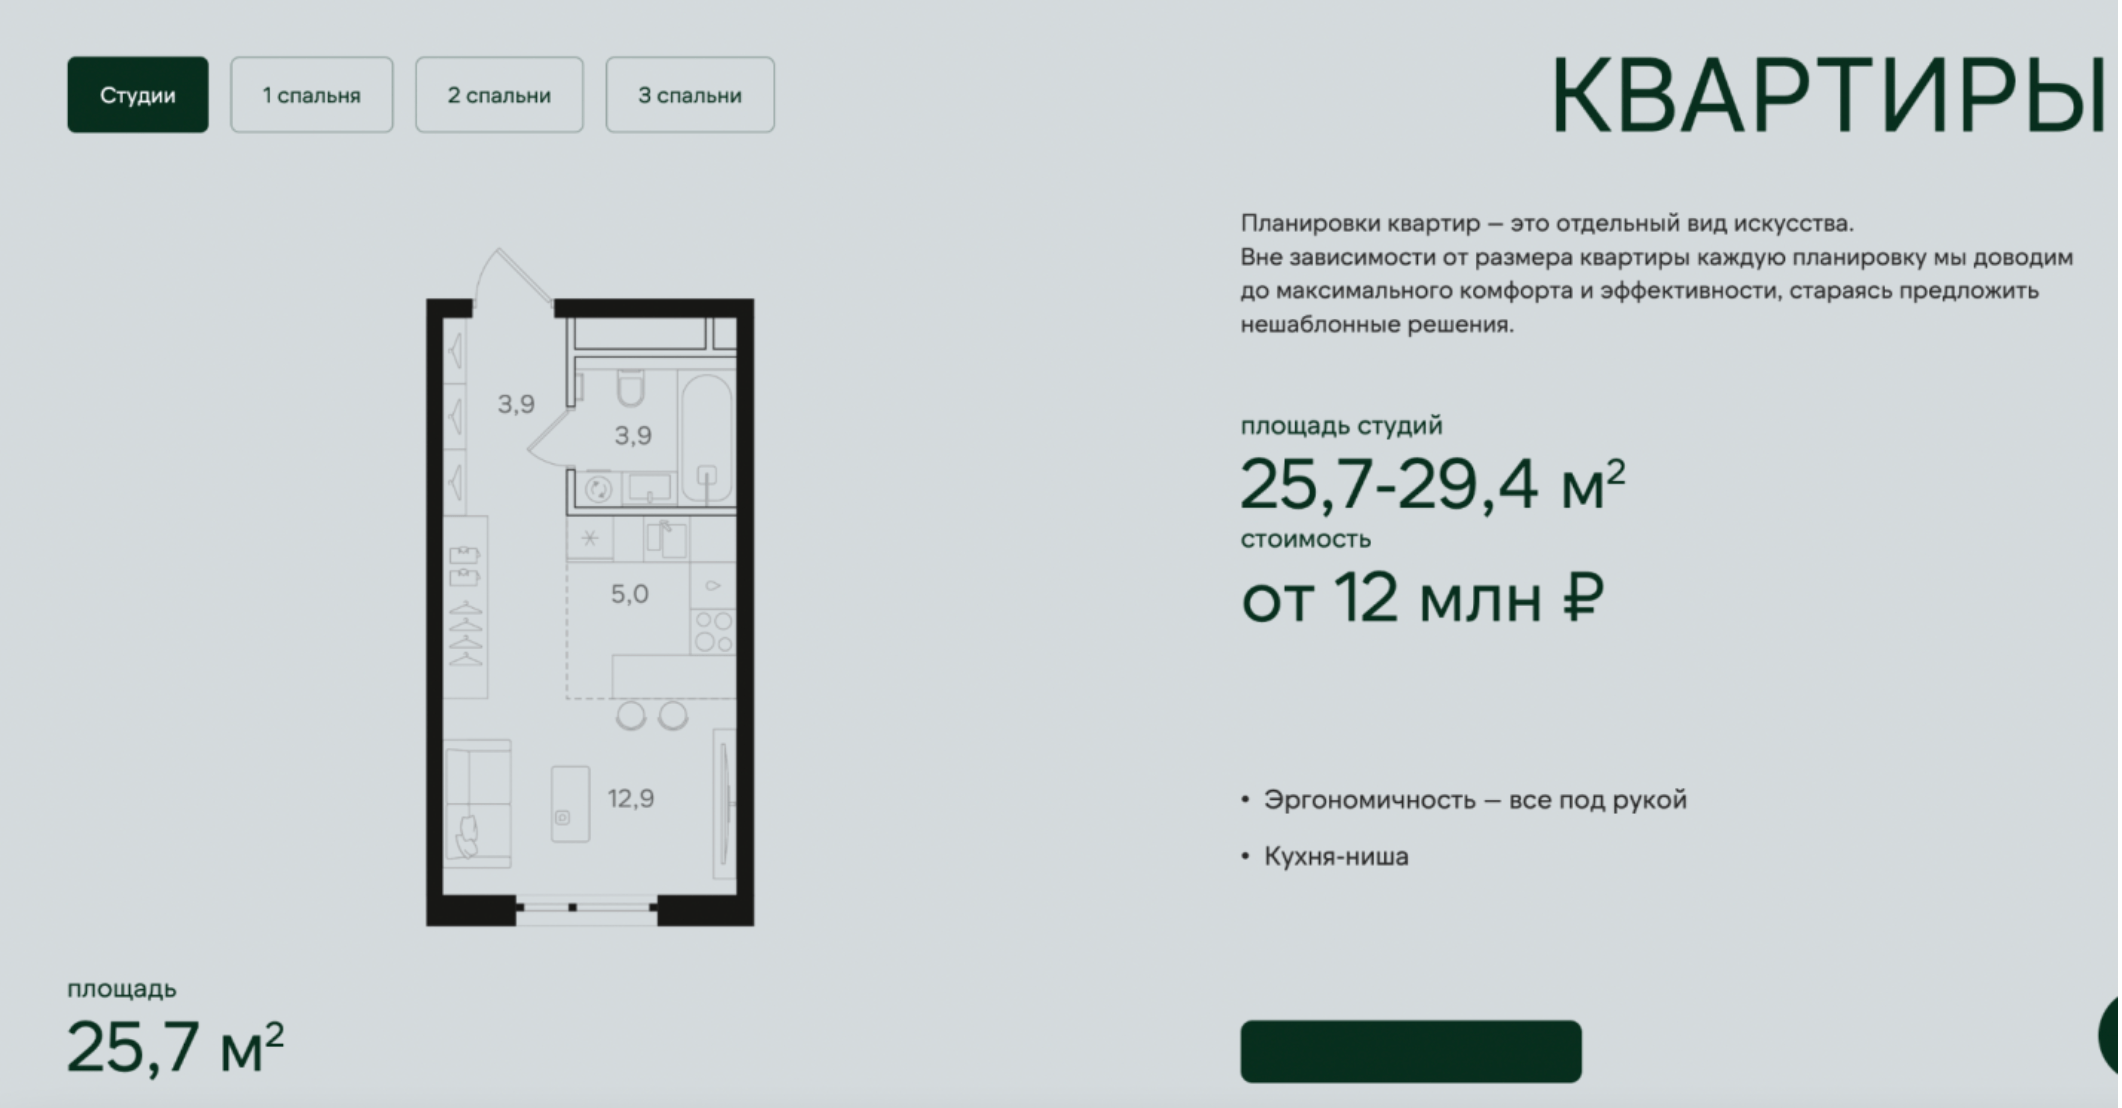Click the 25,7 м² total area value
The height and width of the screenshot is (1108, 2122).
click(176, 1046)
